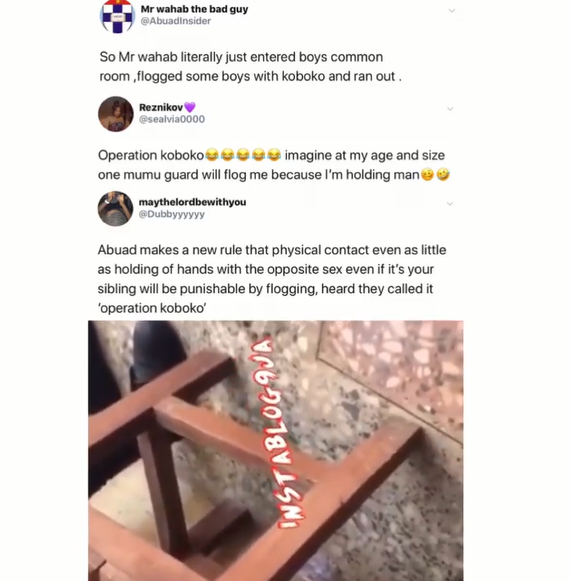This screenshot has width=571, height=581.
Task: Open the tweet about flogging boys with koboko
Action: point(250,67)
